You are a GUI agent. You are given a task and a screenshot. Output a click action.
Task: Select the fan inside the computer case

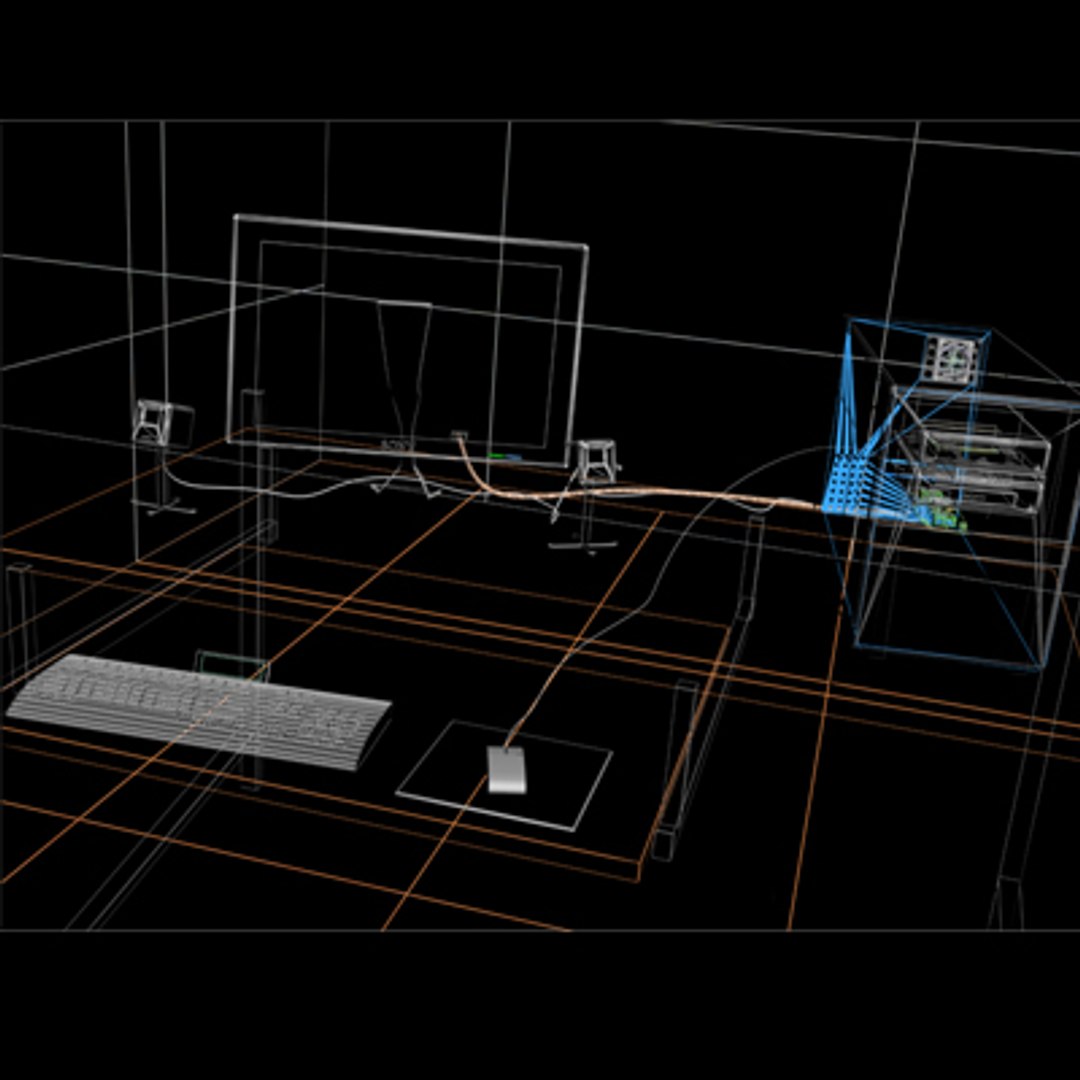coord(953,358)
